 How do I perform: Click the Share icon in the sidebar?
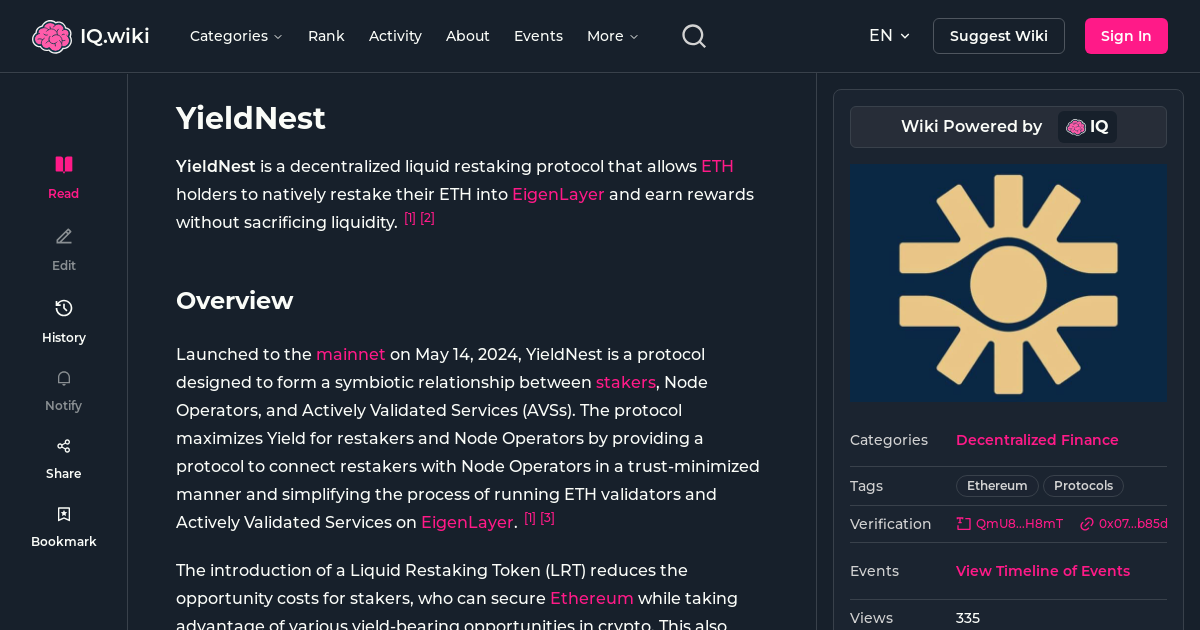[63, 445]
